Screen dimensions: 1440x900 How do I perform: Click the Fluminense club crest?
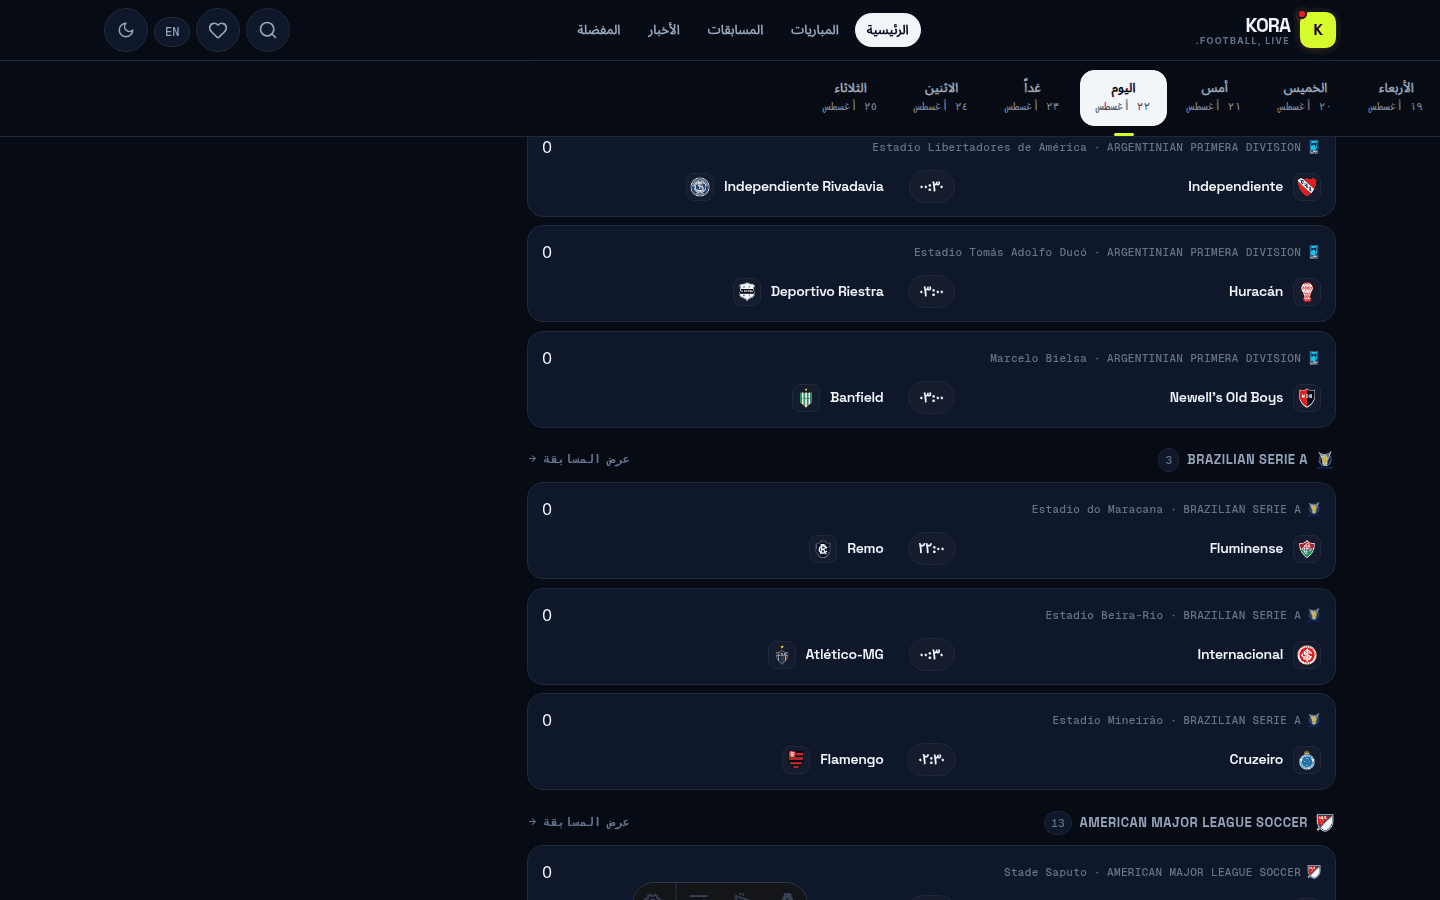click(1307, 549)
